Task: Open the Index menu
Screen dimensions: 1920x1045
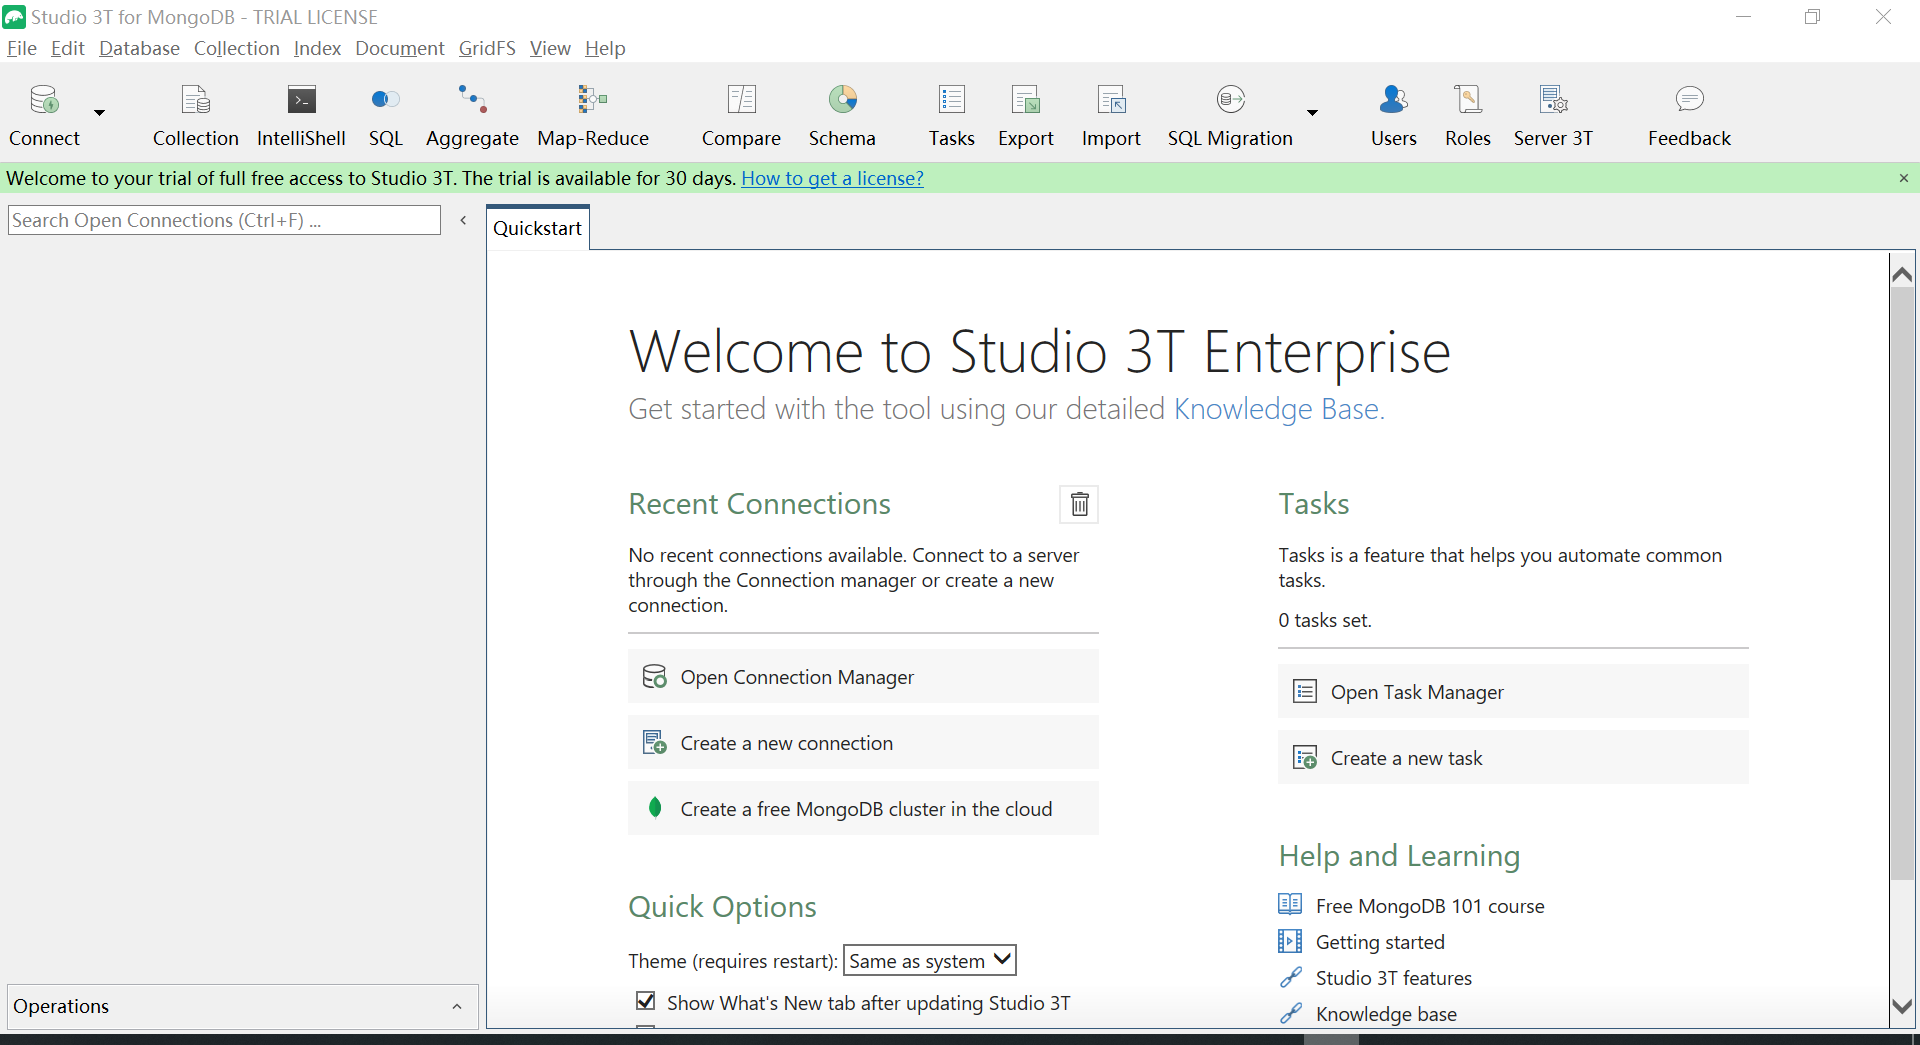Action: pyautogui.click(x=317, y=48)
